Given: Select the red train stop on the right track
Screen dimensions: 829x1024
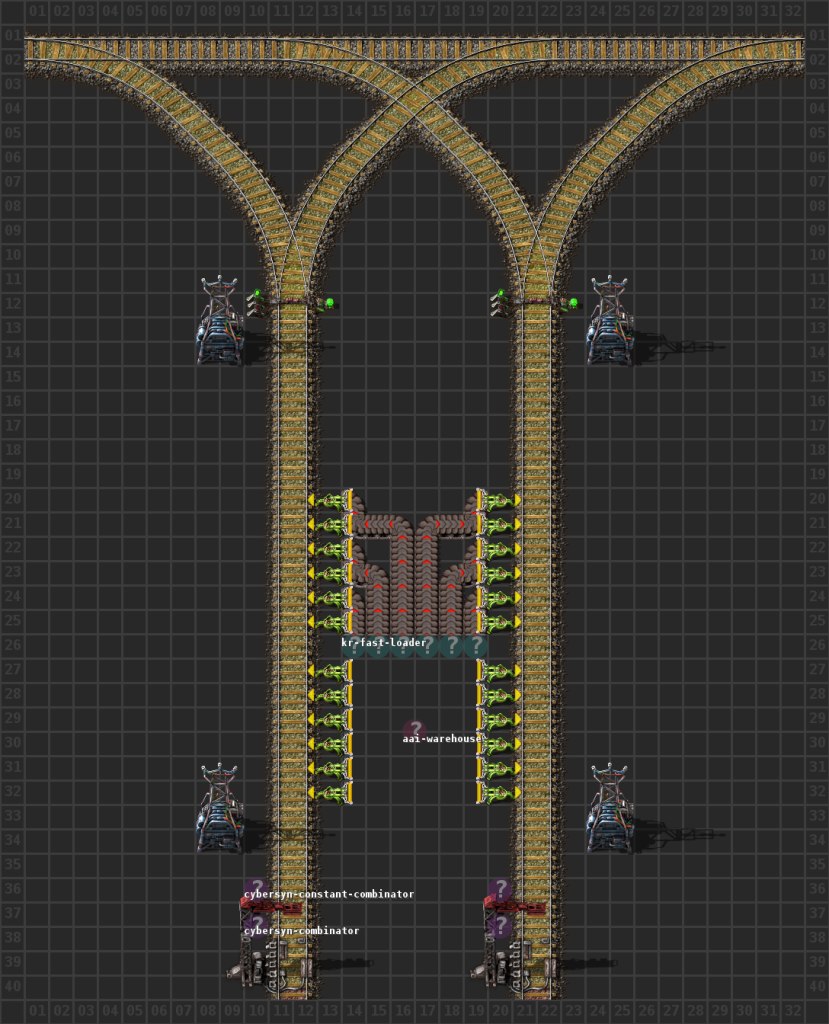Looking at the screenshot, I should click(514, 906).
